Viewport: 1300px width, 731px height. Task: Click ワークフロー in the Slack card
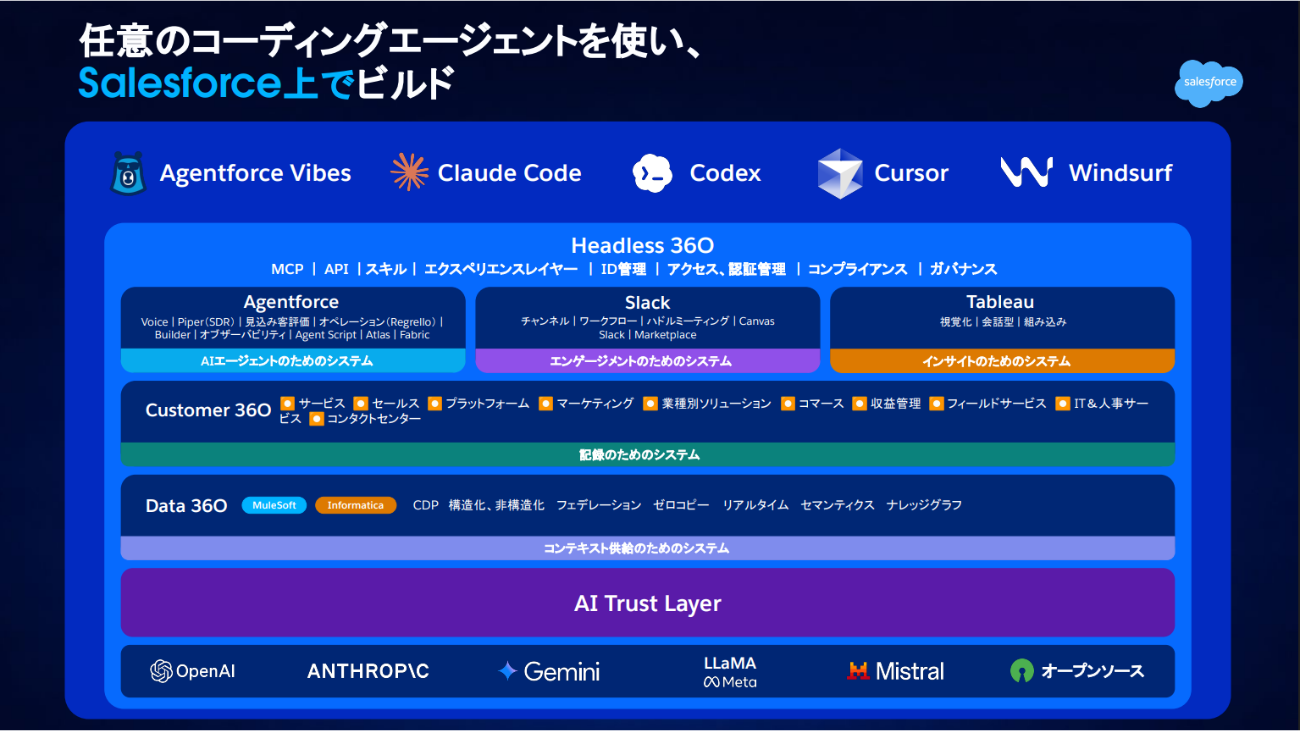point(608,322)
